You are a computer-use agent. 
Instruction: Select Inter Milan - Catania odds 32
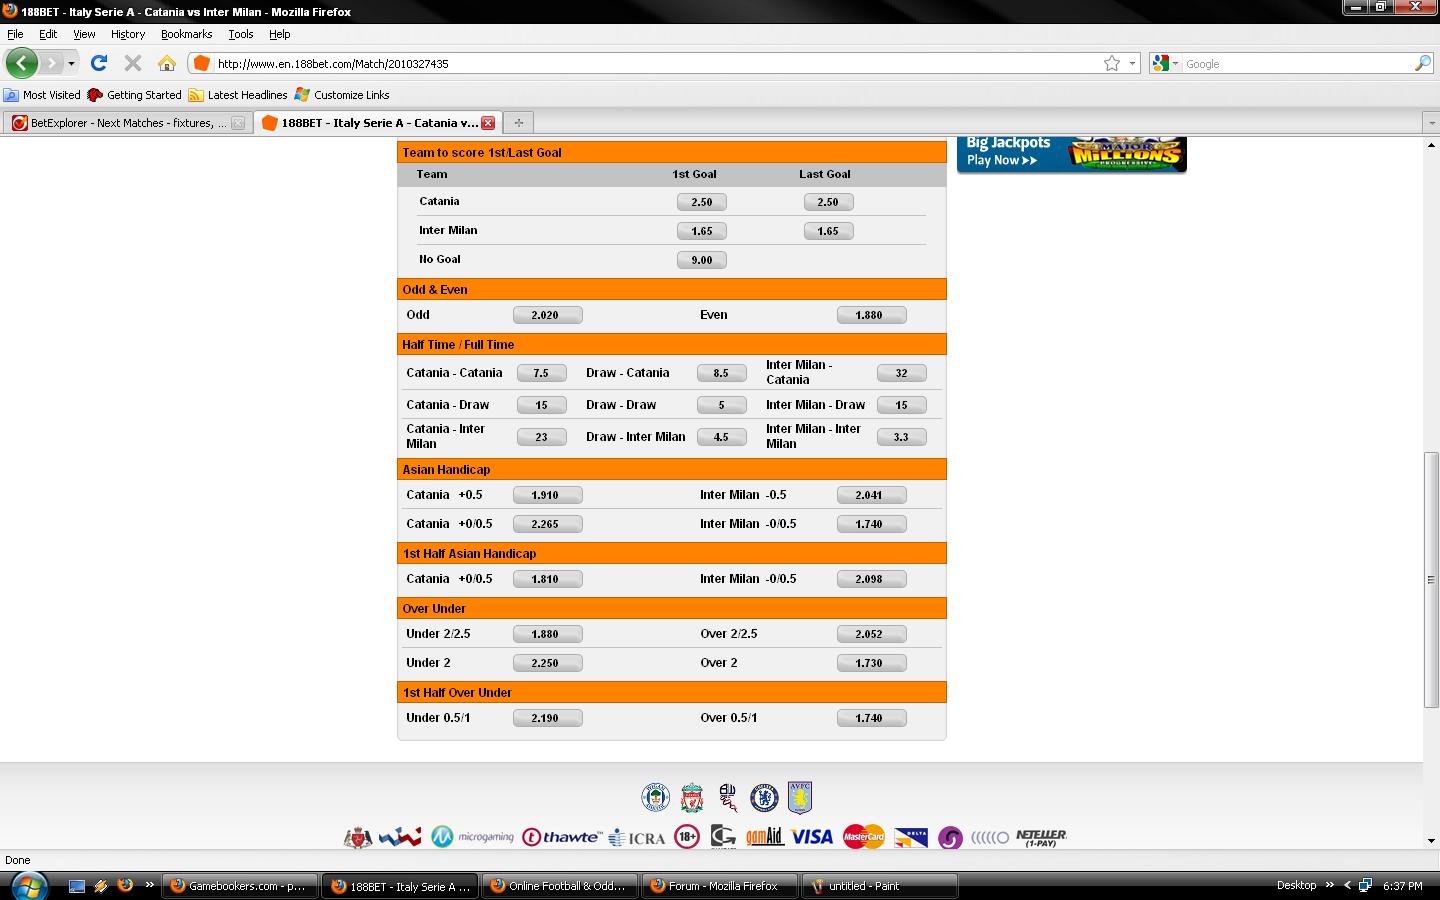[901, 373]
